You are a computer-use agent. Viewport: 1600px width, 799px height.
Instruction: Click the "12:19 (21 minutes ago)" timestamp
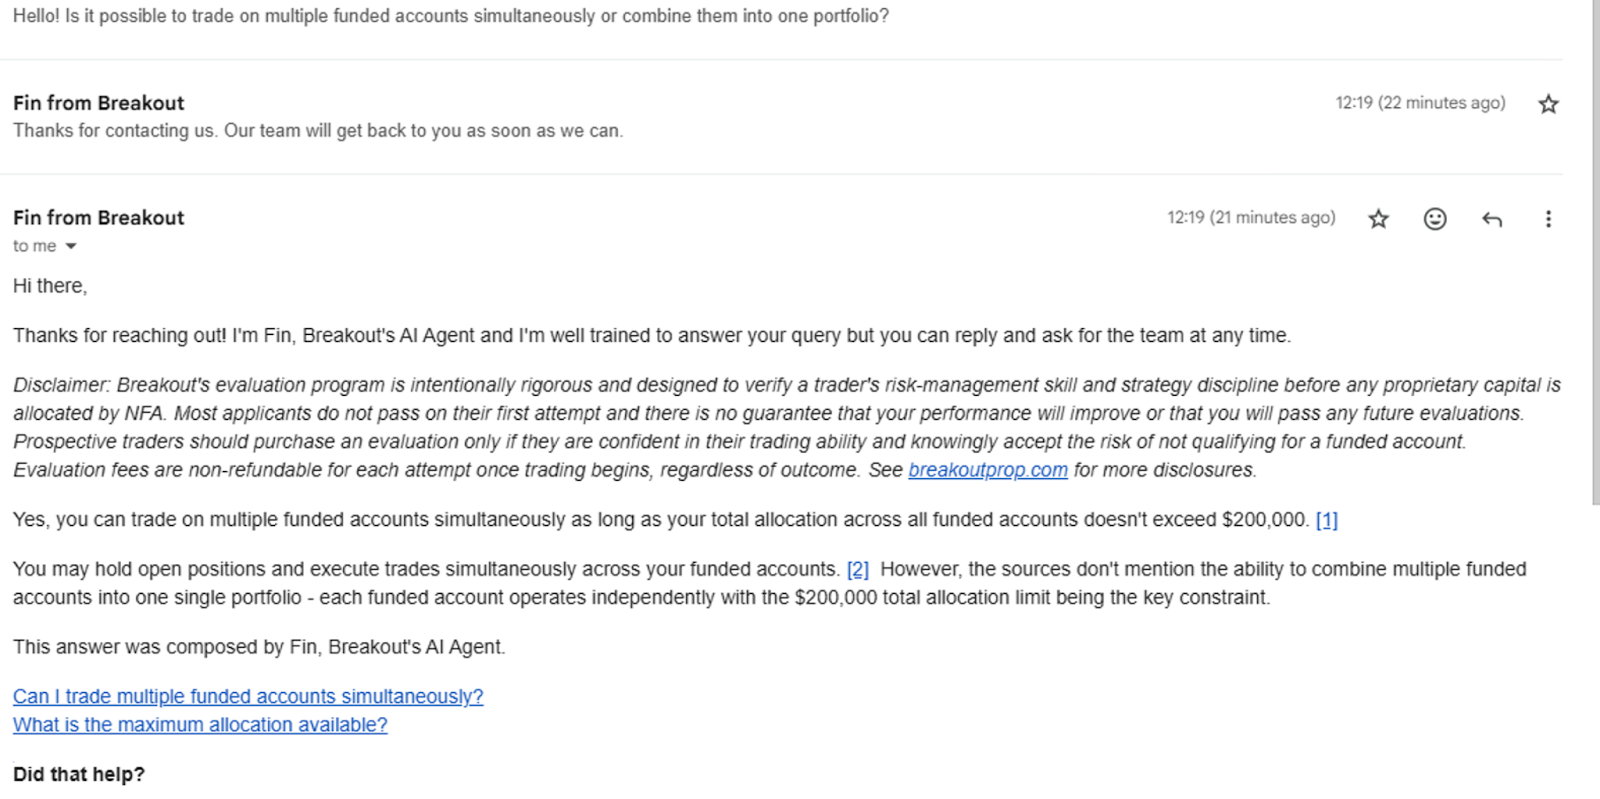coord(1251,218)
